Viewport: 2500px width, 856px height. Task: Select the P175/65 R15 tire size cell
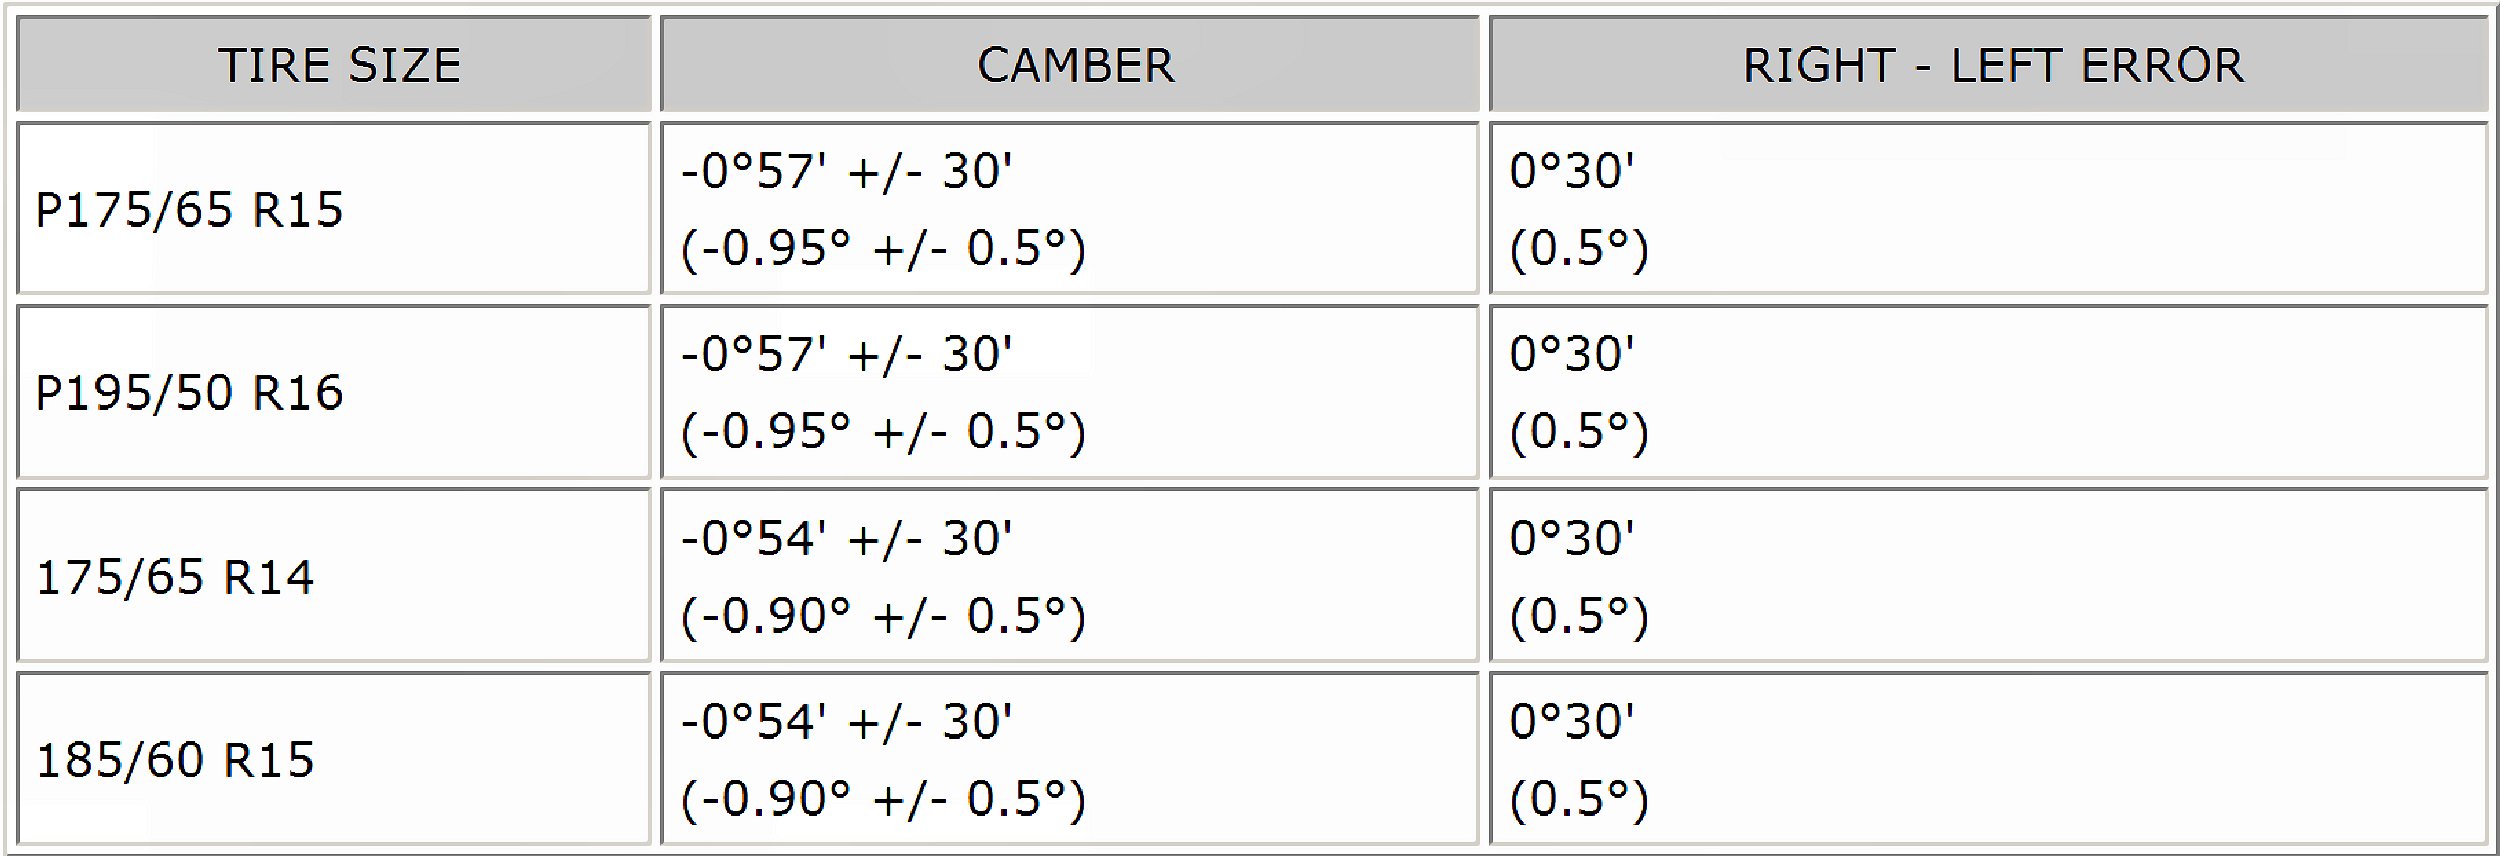(189, 209)
